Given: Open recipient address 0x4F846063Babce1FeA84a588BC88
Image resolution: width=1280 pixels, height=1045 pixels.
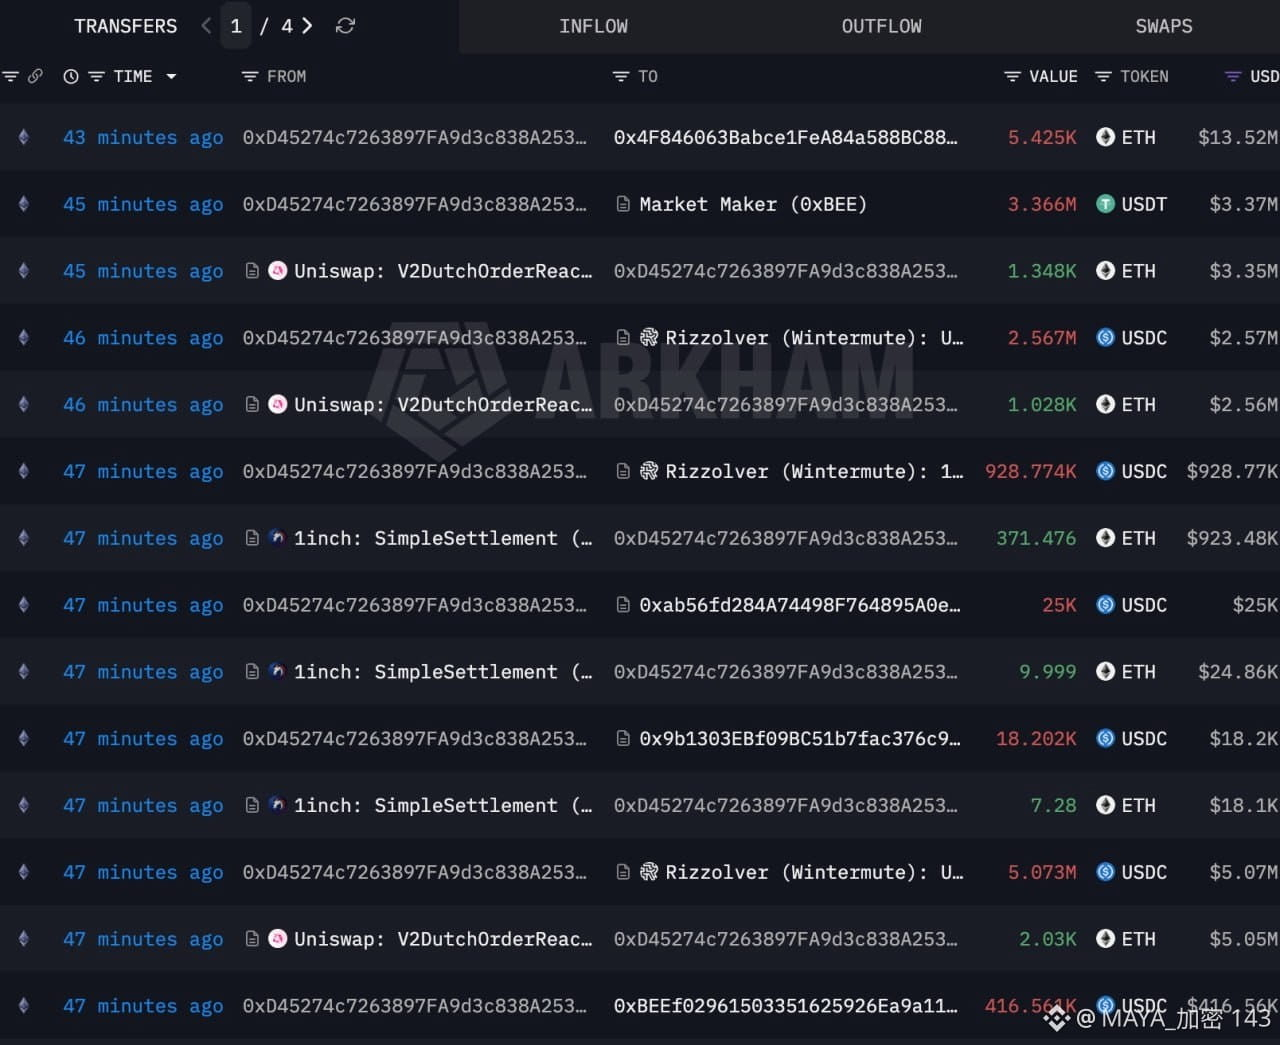Looking at the screenshot, I should click(x=785, y=137).
